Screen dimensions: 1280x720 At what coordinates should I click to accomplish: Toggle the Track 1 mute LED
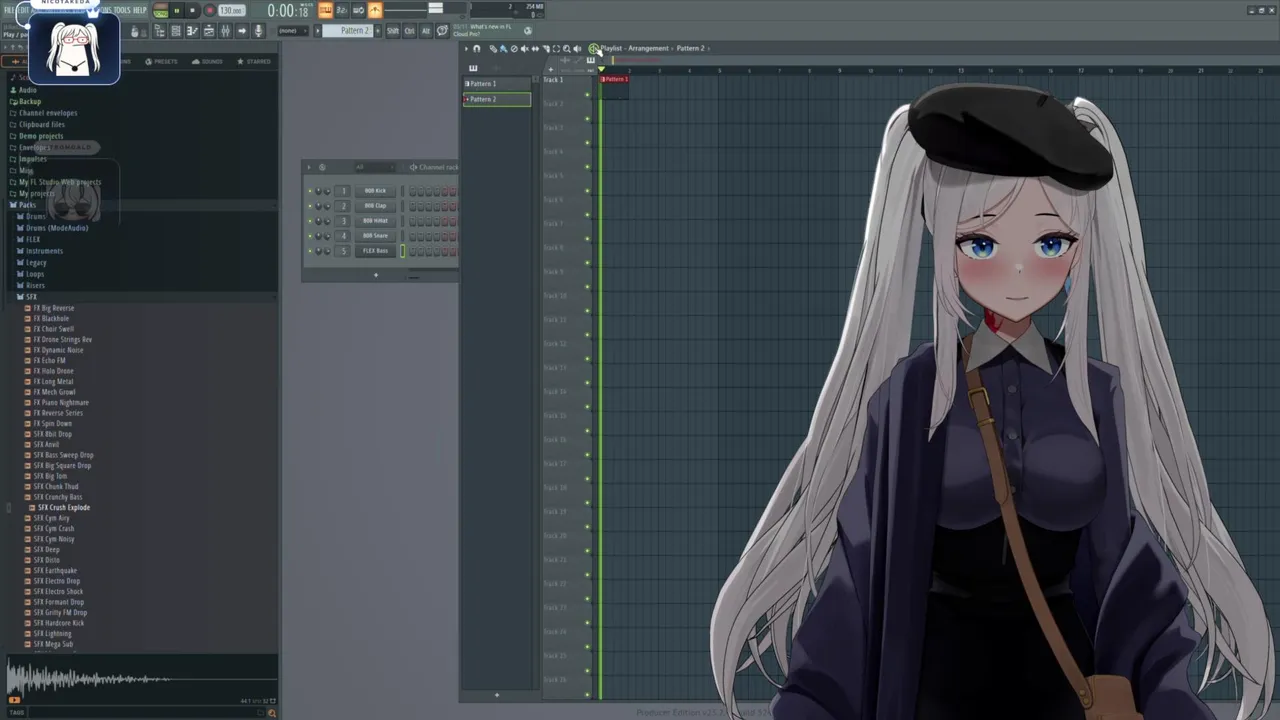point(587,95)
